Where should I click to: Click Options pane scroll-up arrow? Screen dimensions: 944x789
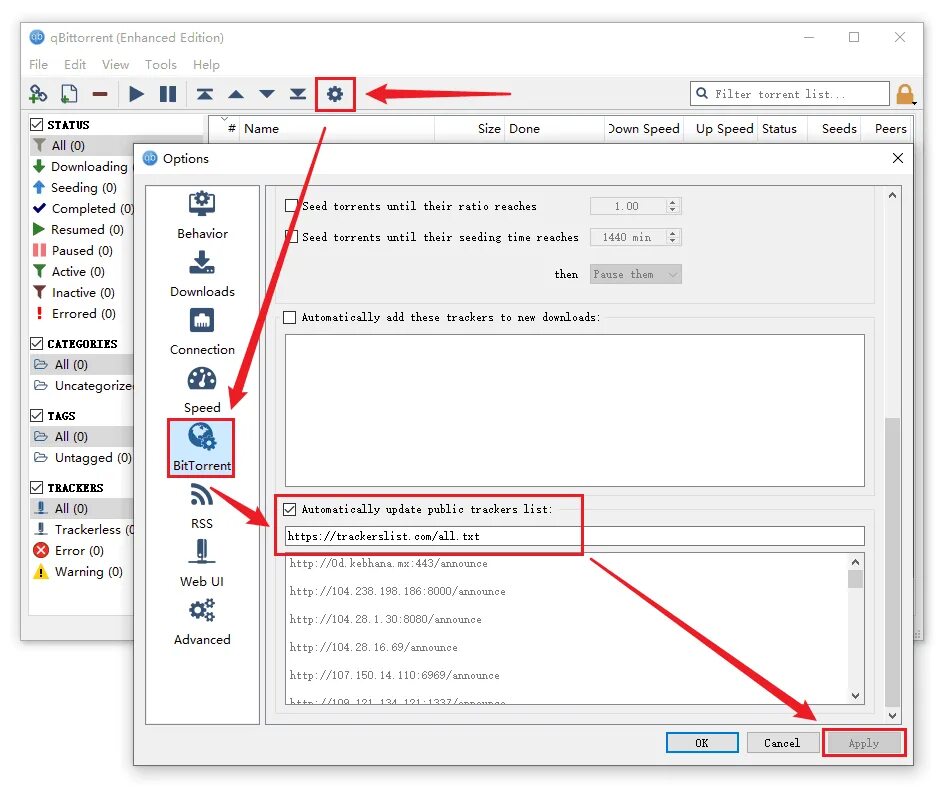click(892, 195)
